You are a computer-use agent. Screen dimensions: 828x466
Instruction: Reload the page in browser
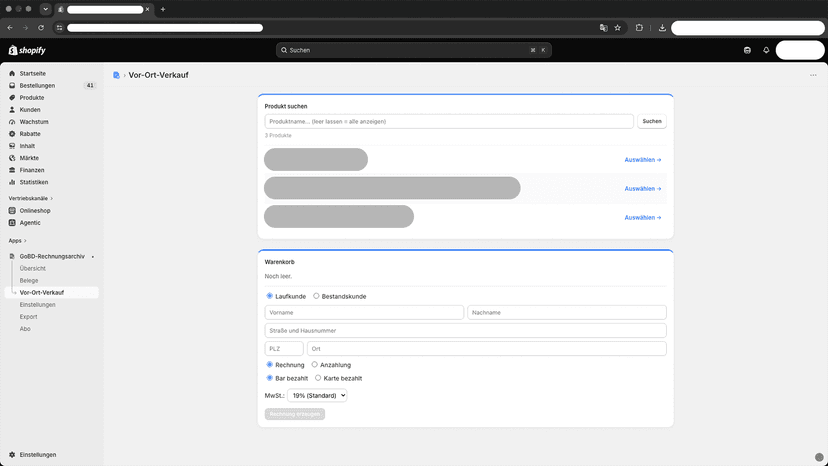(x=41, y=27)
